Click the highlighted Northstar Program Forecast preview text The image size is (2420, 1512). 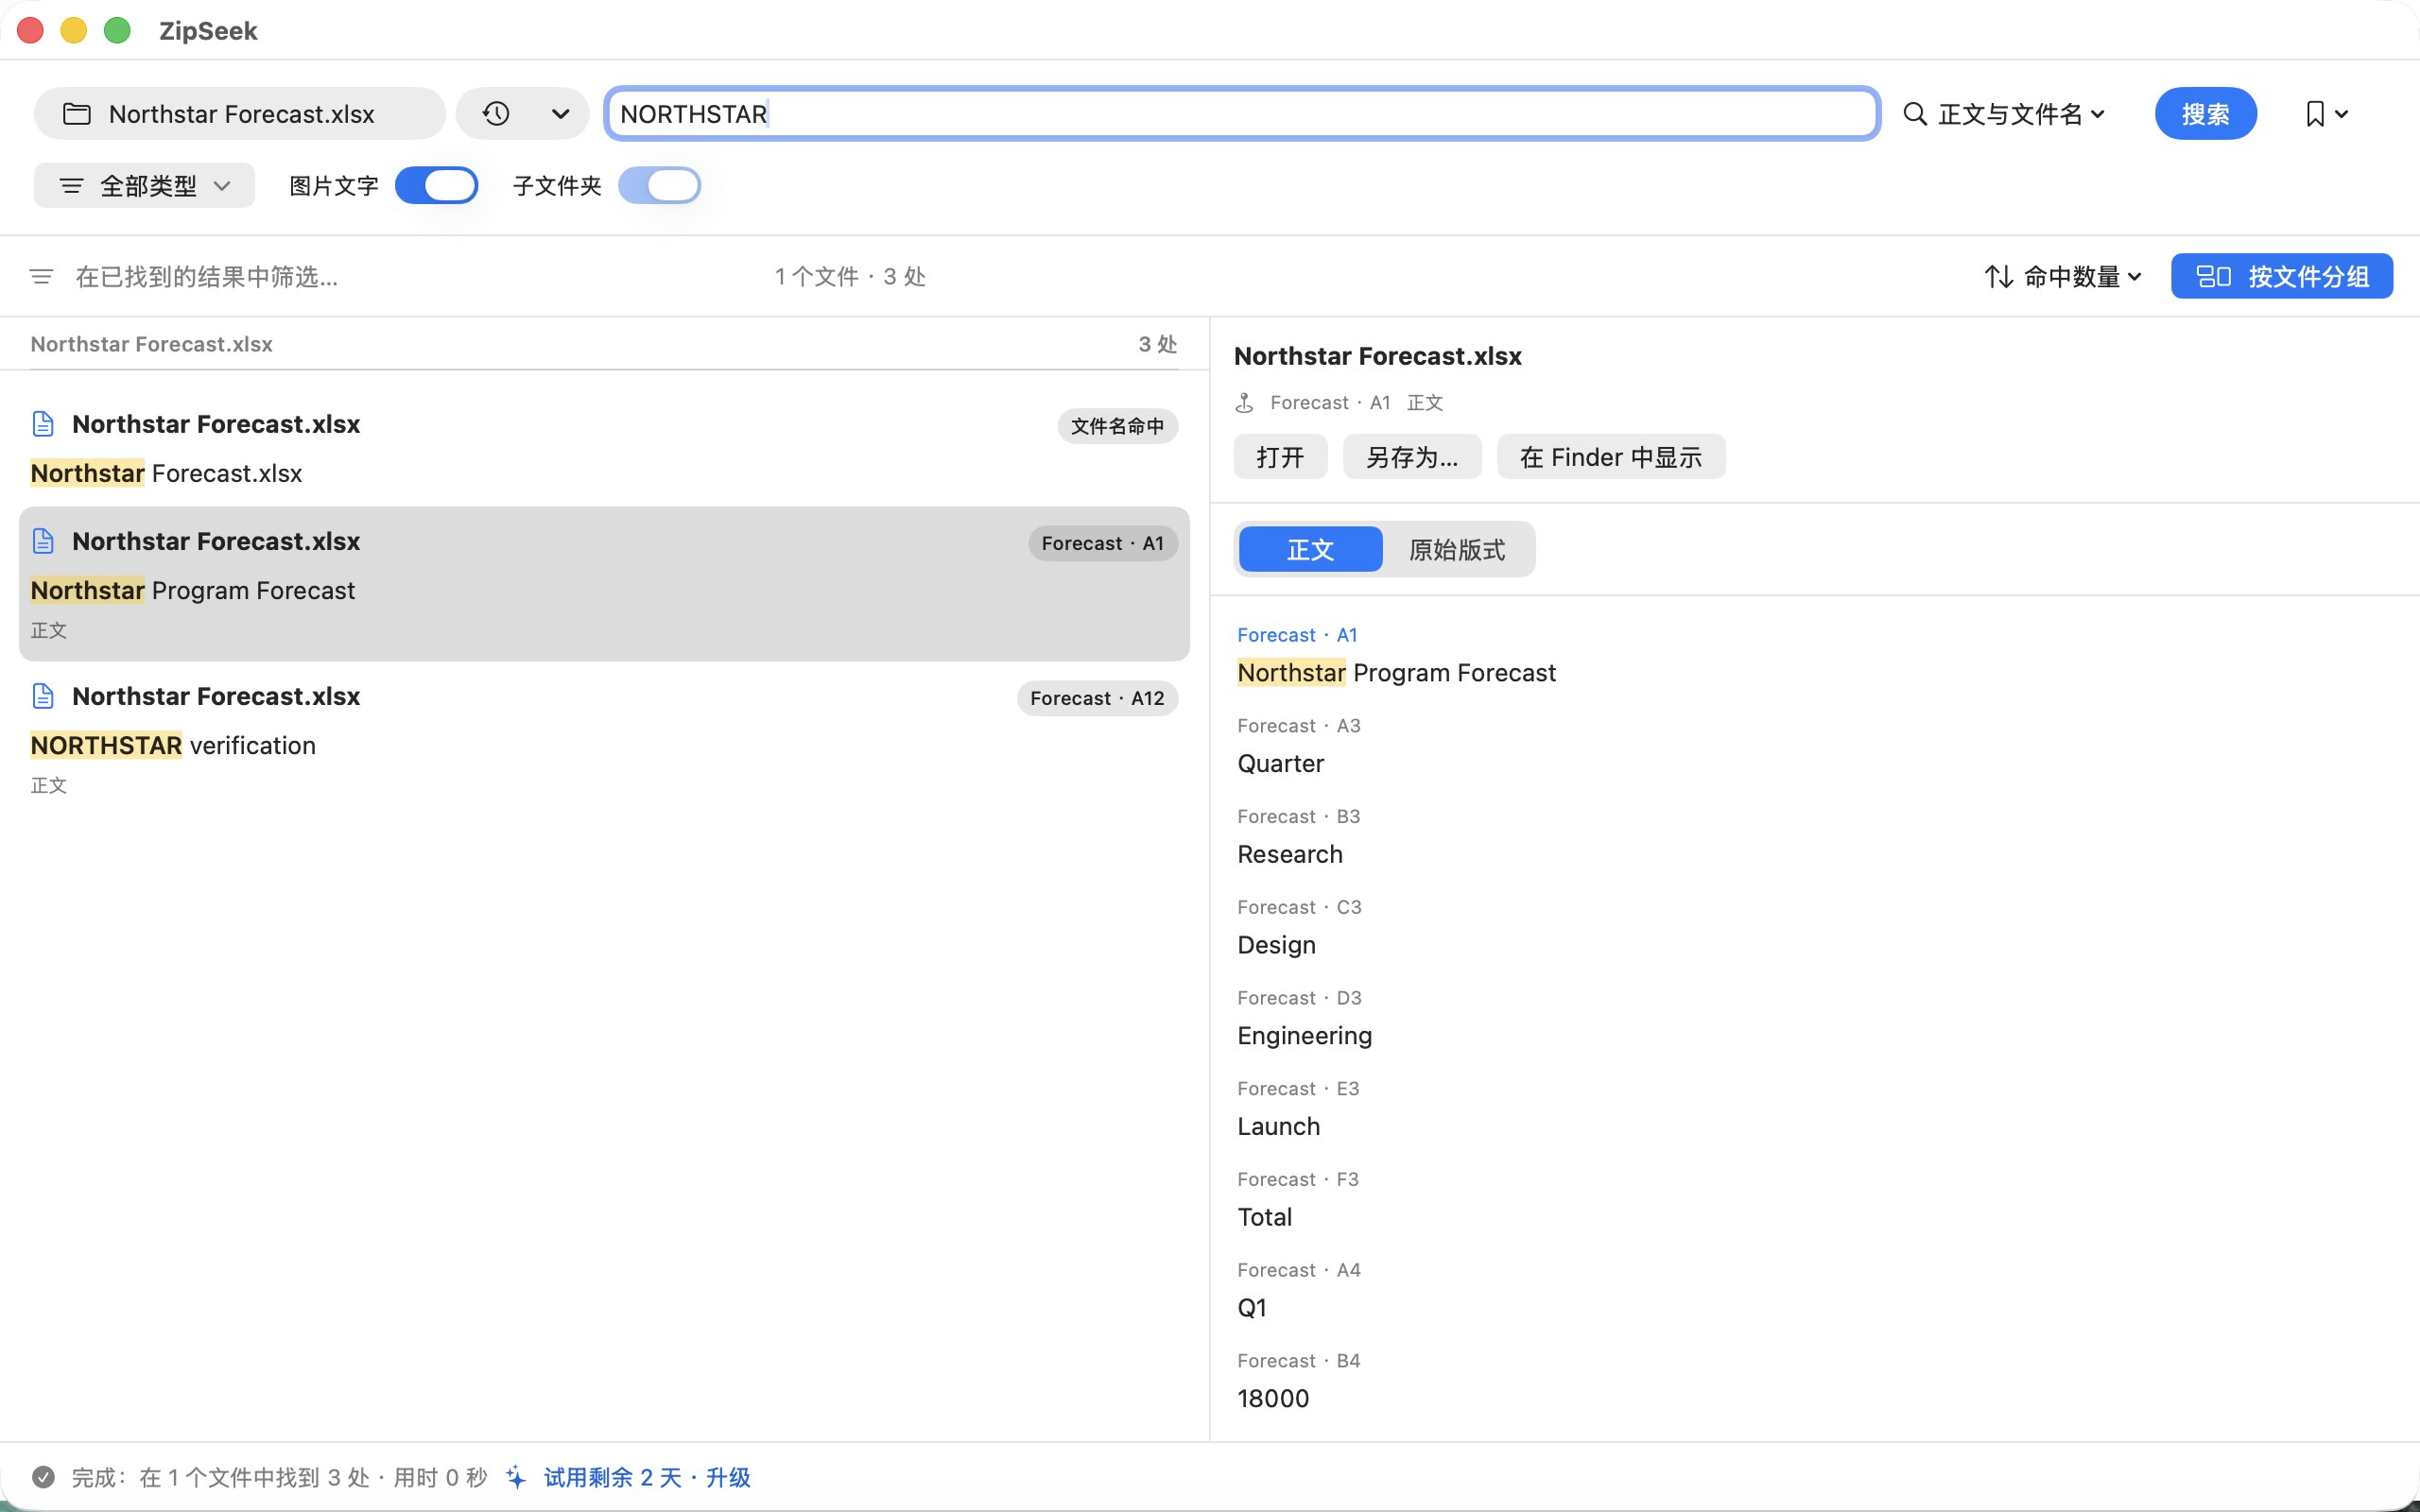1396,673
